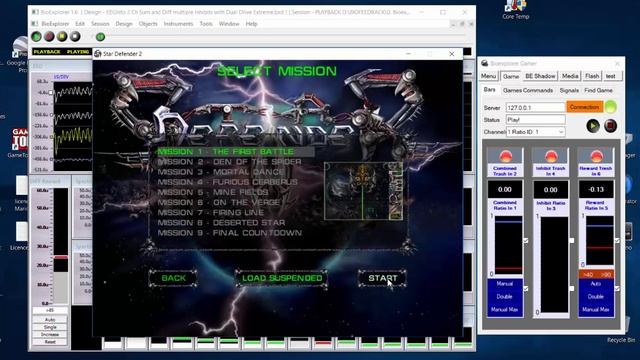Click the Increase button under threshold meter
640x360 pixels.
[x=50, y=335]
